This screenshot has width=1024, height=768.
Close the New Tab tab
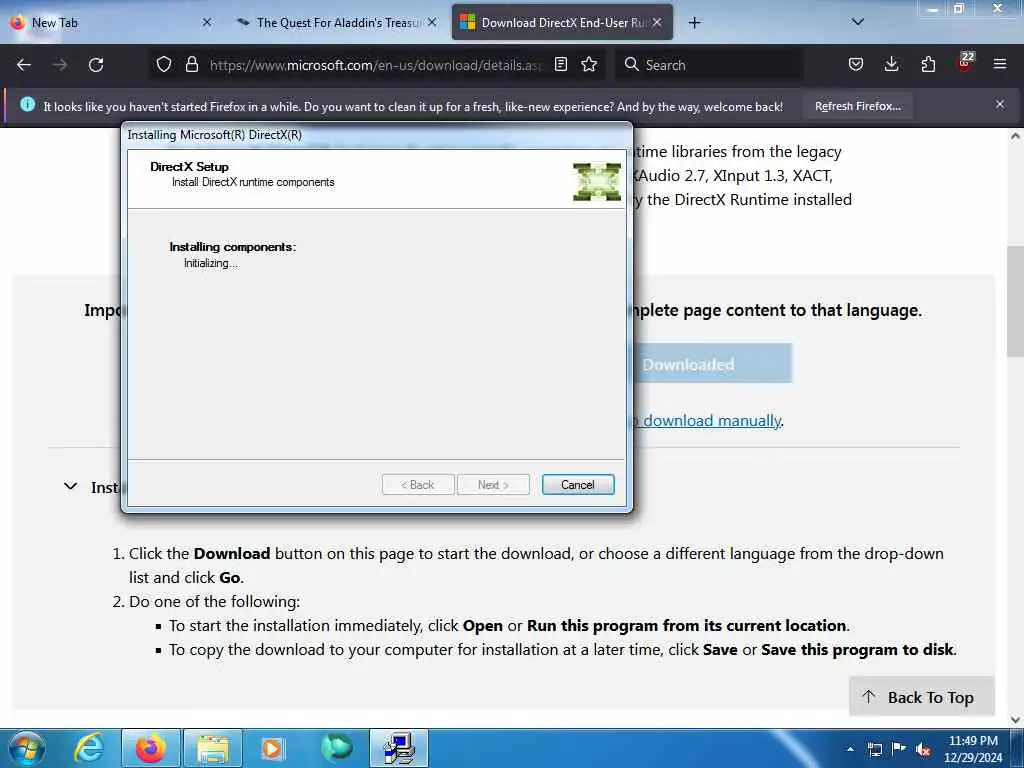pos(206,22)
